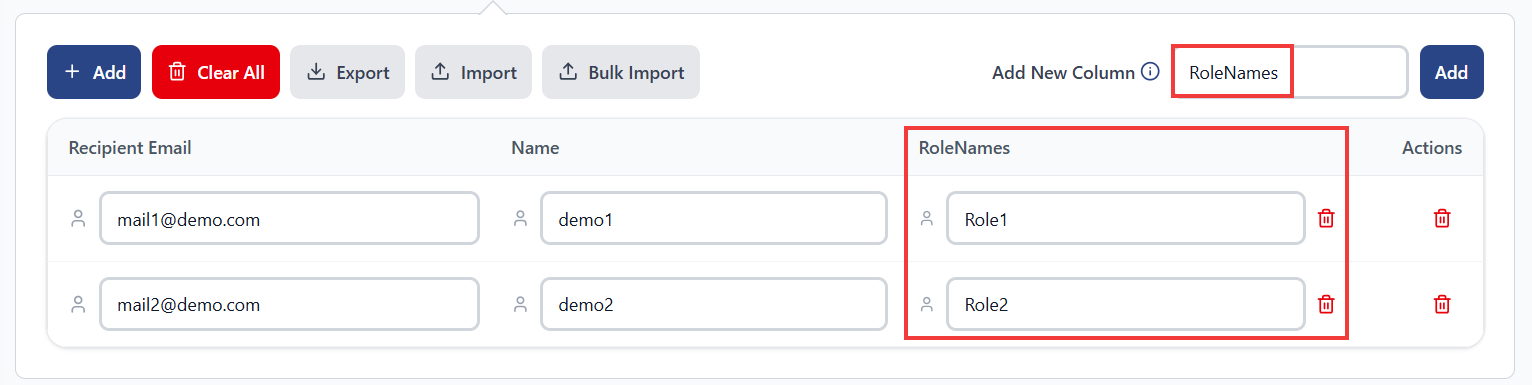The width and height of the screenshot is (1532, 385).
Task: Open Bulk Import
Action: (621, 72)
